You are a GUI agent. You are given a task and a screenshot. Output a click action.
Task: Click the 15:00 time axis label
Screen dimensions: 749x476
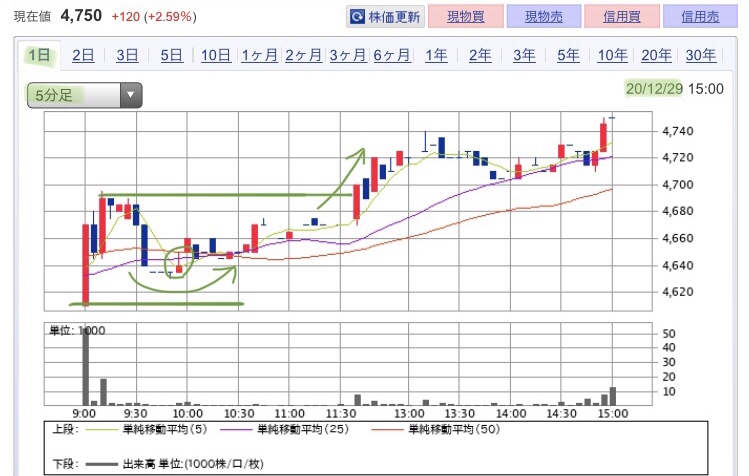coord(613,413)
